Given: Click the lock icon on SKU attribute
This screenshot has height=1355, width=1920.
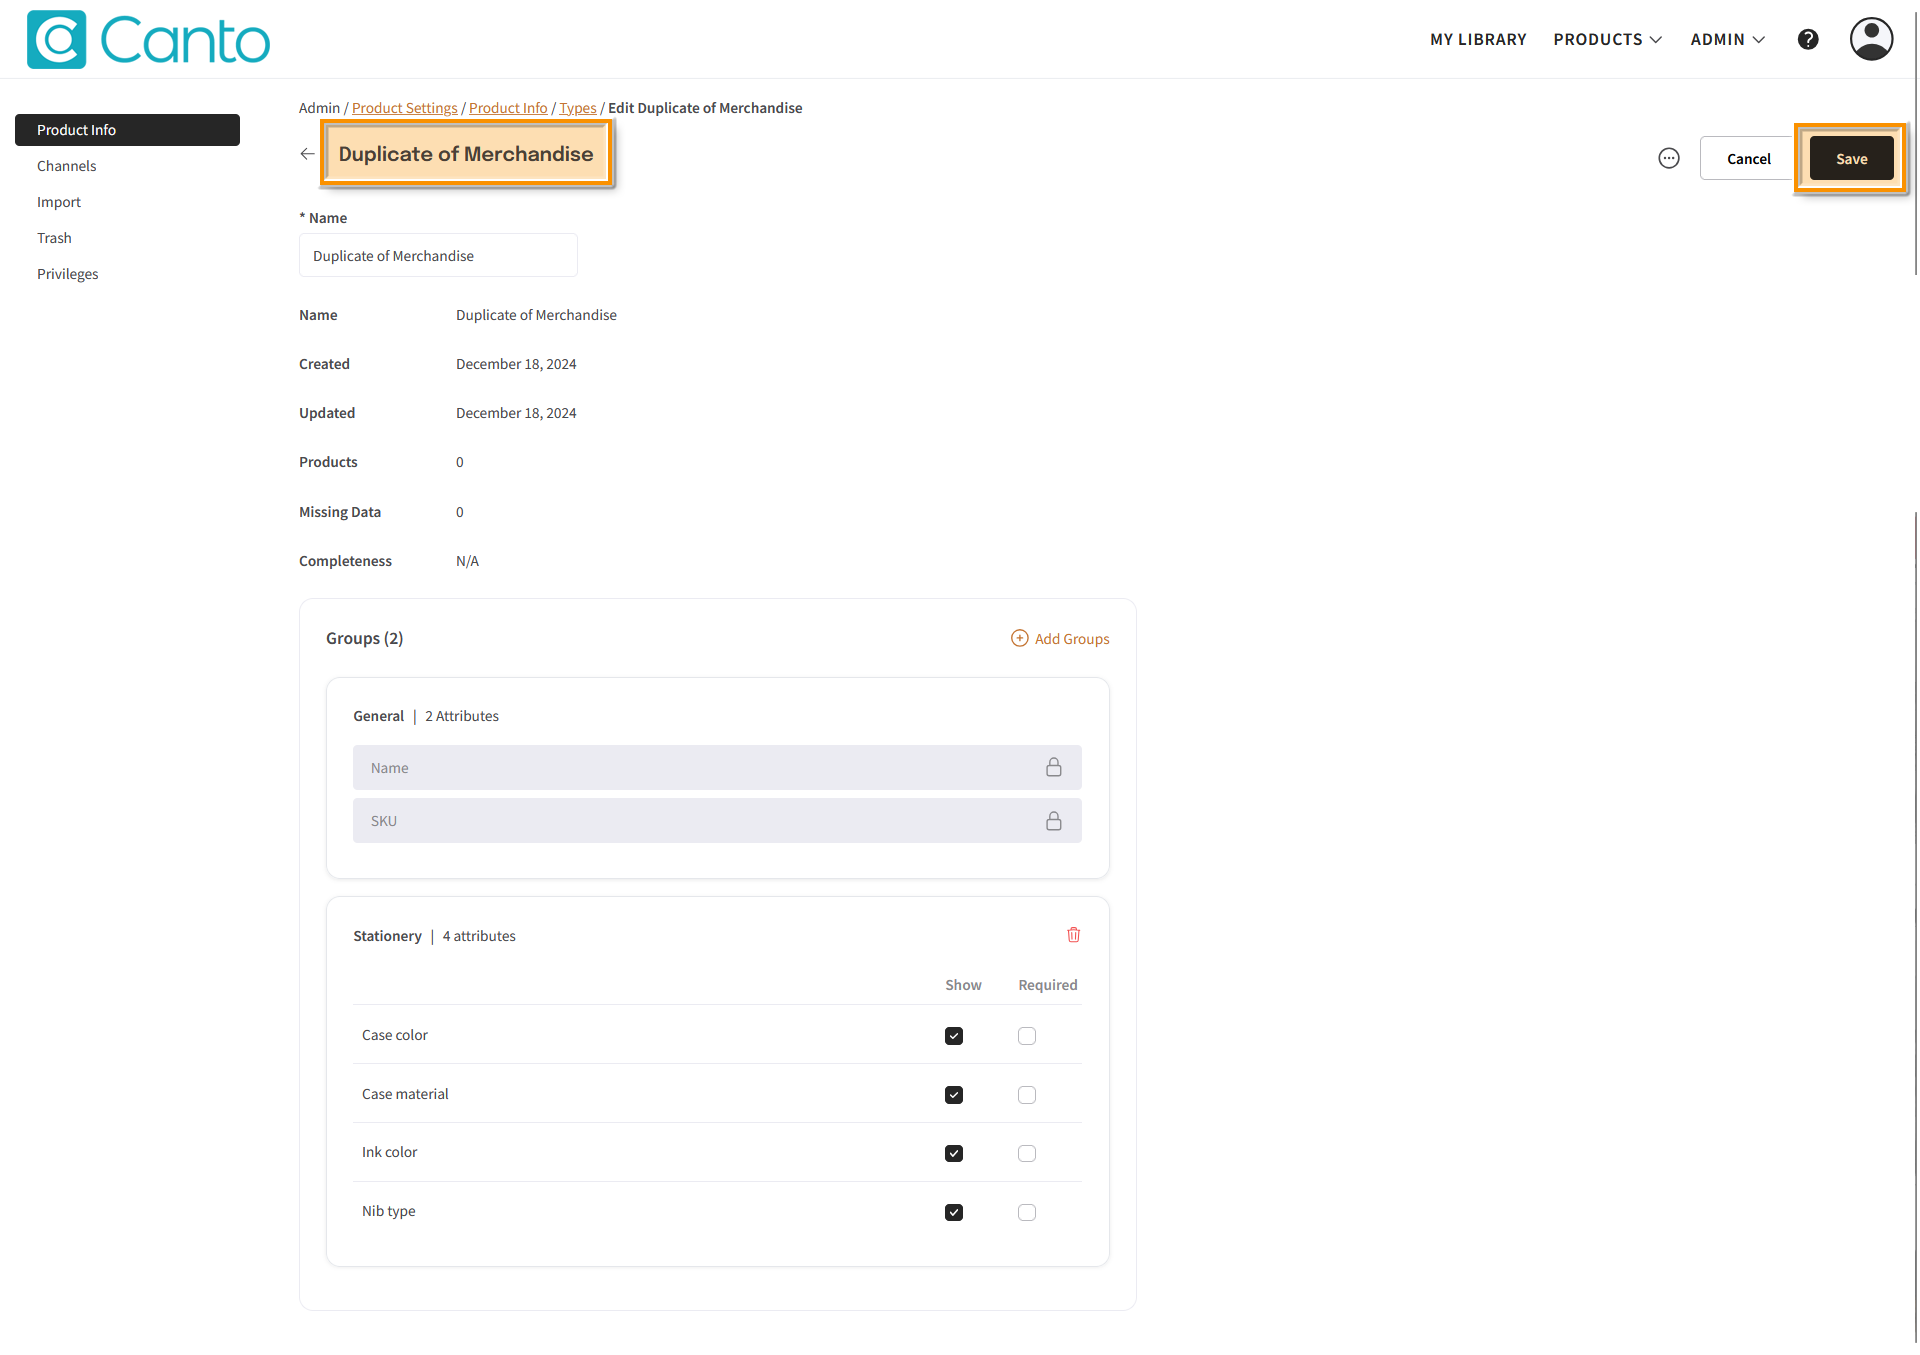Looking at the screenshot, I should (x=1053, y=821).
